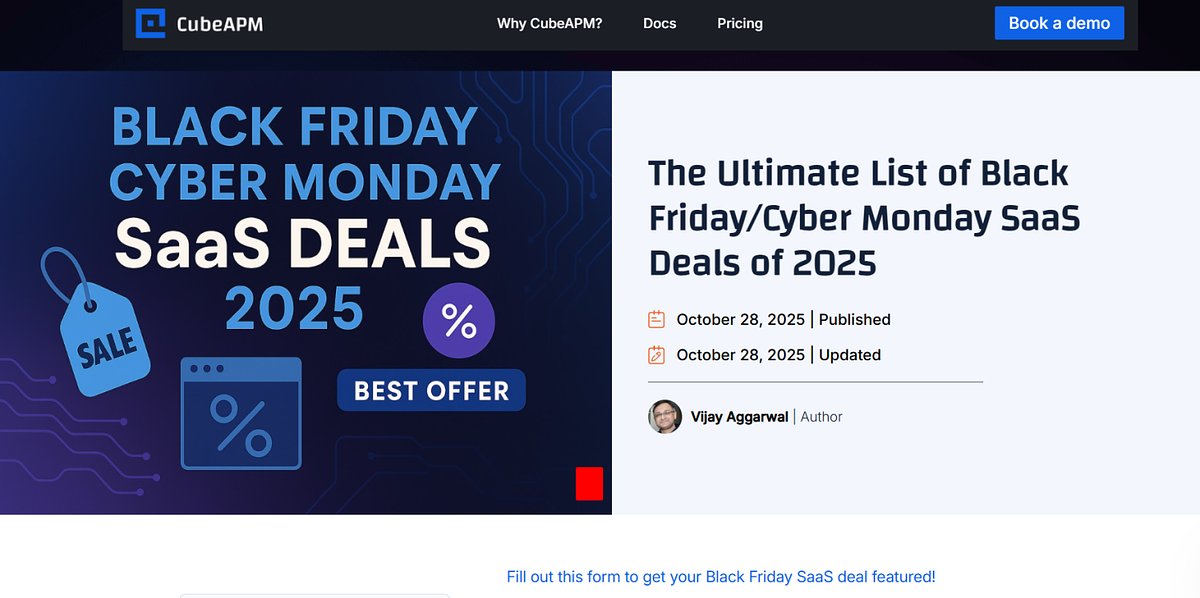Click the BEST OFFER badge
This screenshot has height=598, width=1200.
[x=431, y=390]
